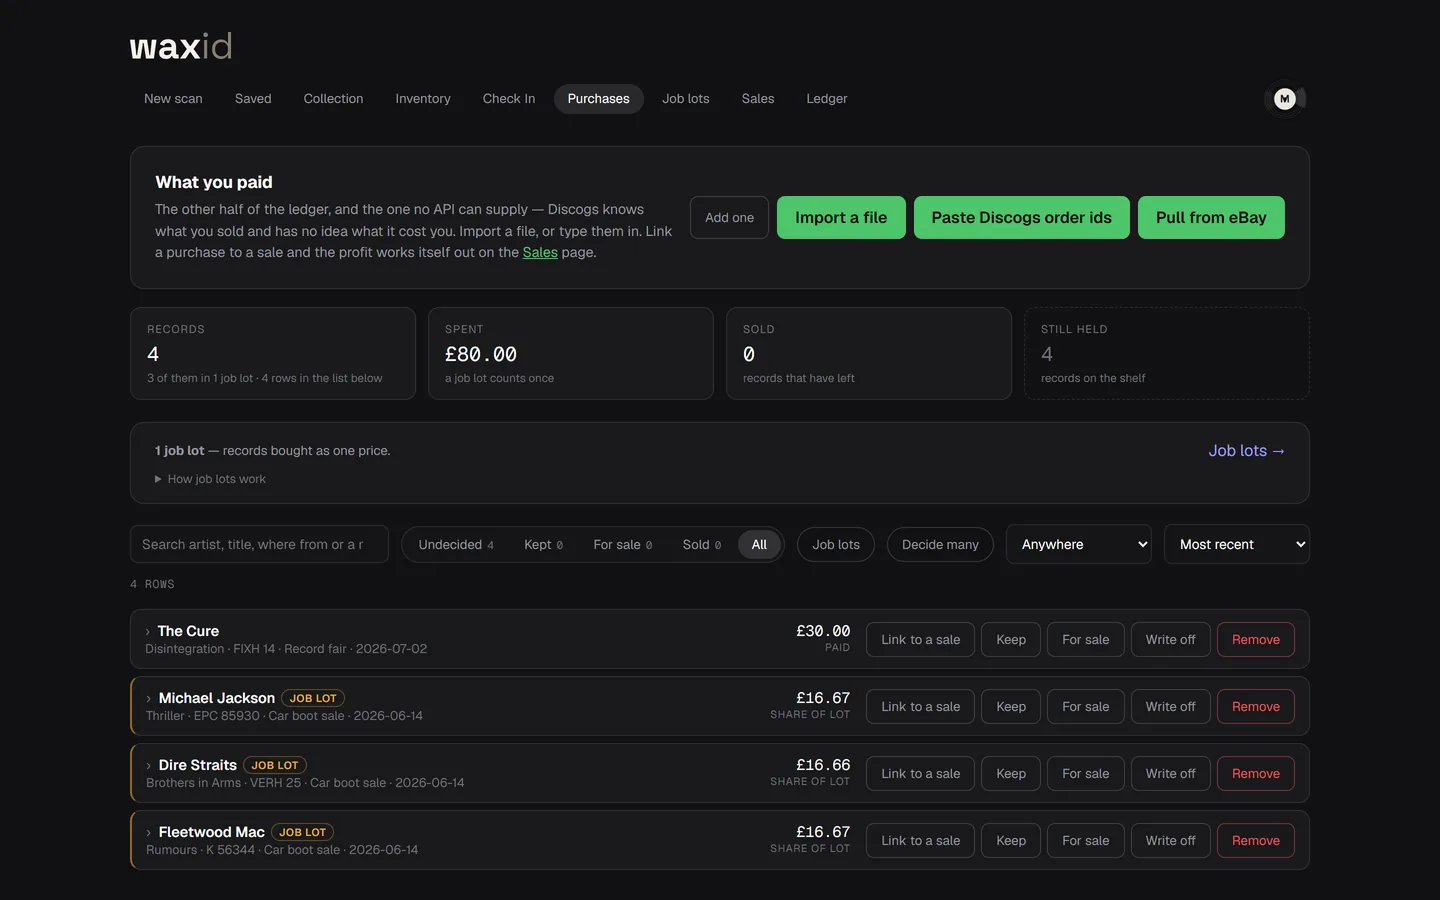Write off the Fleetwood Mac record
1440x900 pixels.
1170,841
